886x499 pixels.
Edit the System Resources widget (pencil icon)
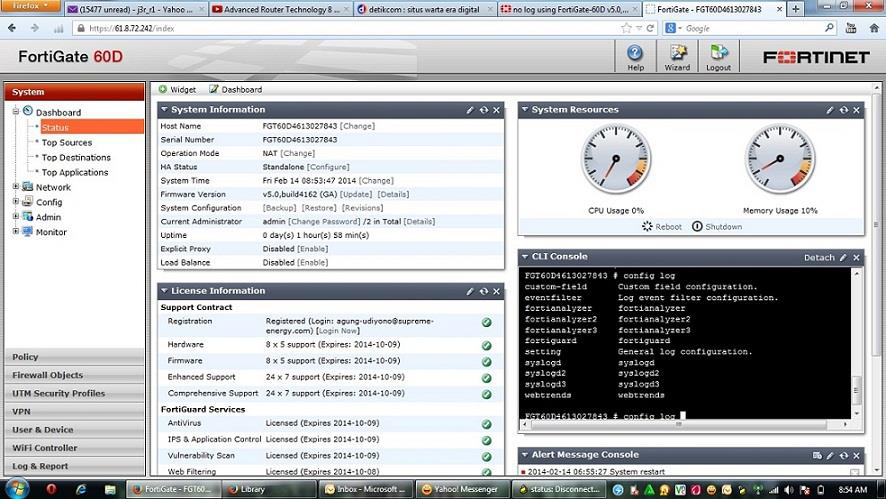point(829,110)
